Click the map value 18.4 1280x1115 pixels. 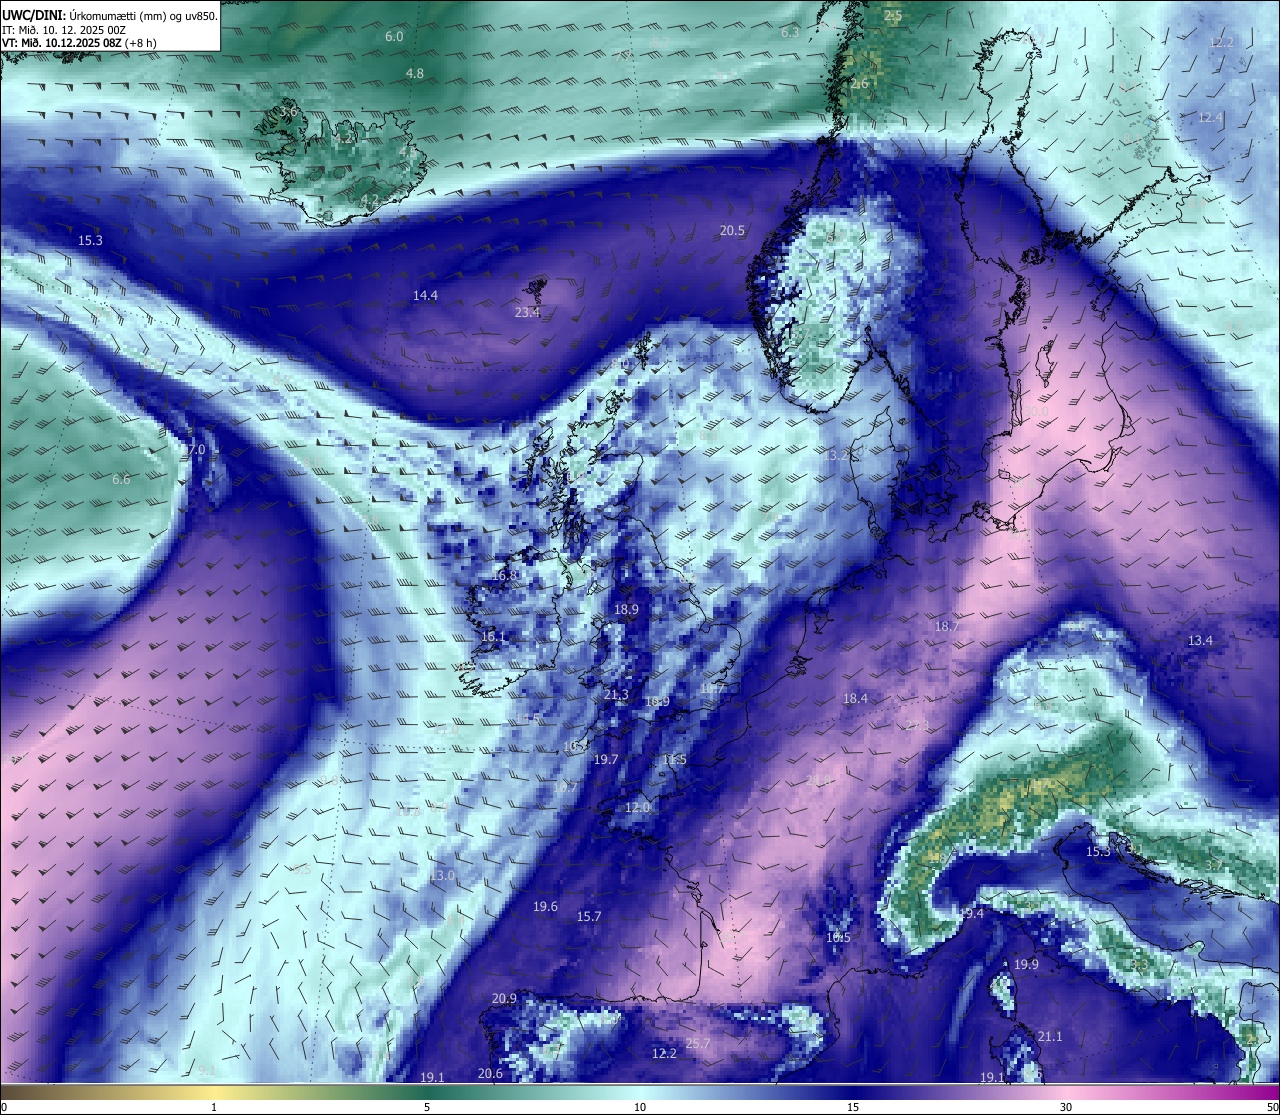[855, 699]
